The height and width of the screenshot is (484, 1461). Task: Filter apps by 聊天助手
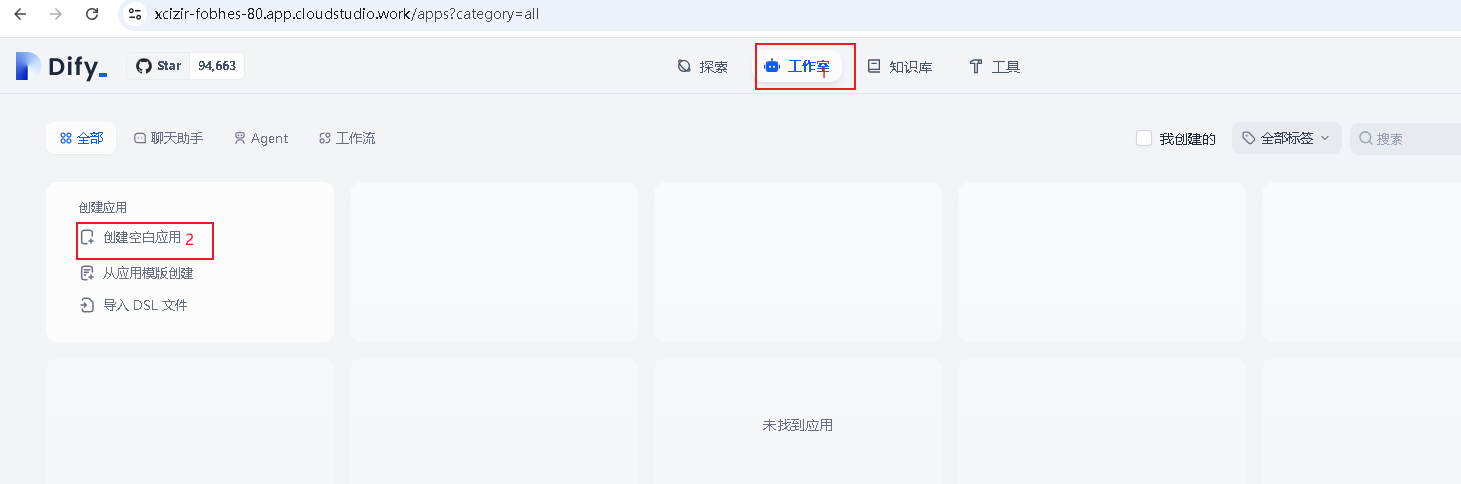(168, 138)
